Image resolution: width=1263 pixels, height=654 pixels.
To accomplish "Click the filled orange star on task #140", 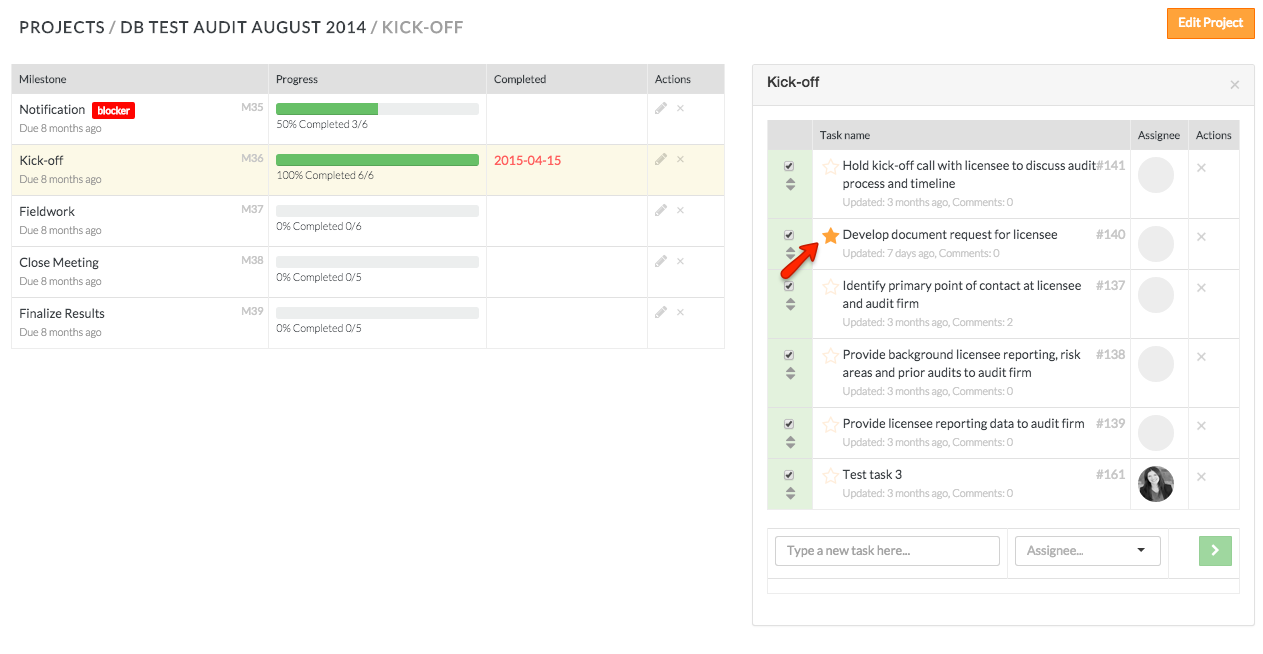I will [830, 235].
